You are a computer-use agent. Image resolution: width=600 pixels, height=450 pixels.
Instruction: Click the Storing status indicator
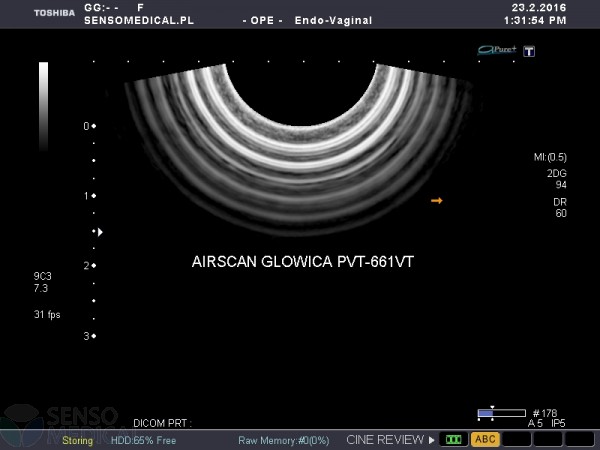pos(77,440)
